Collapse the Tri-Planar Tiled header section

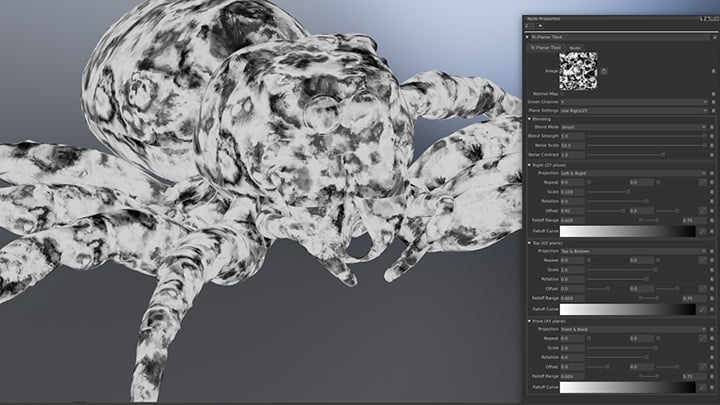point(527,37)
